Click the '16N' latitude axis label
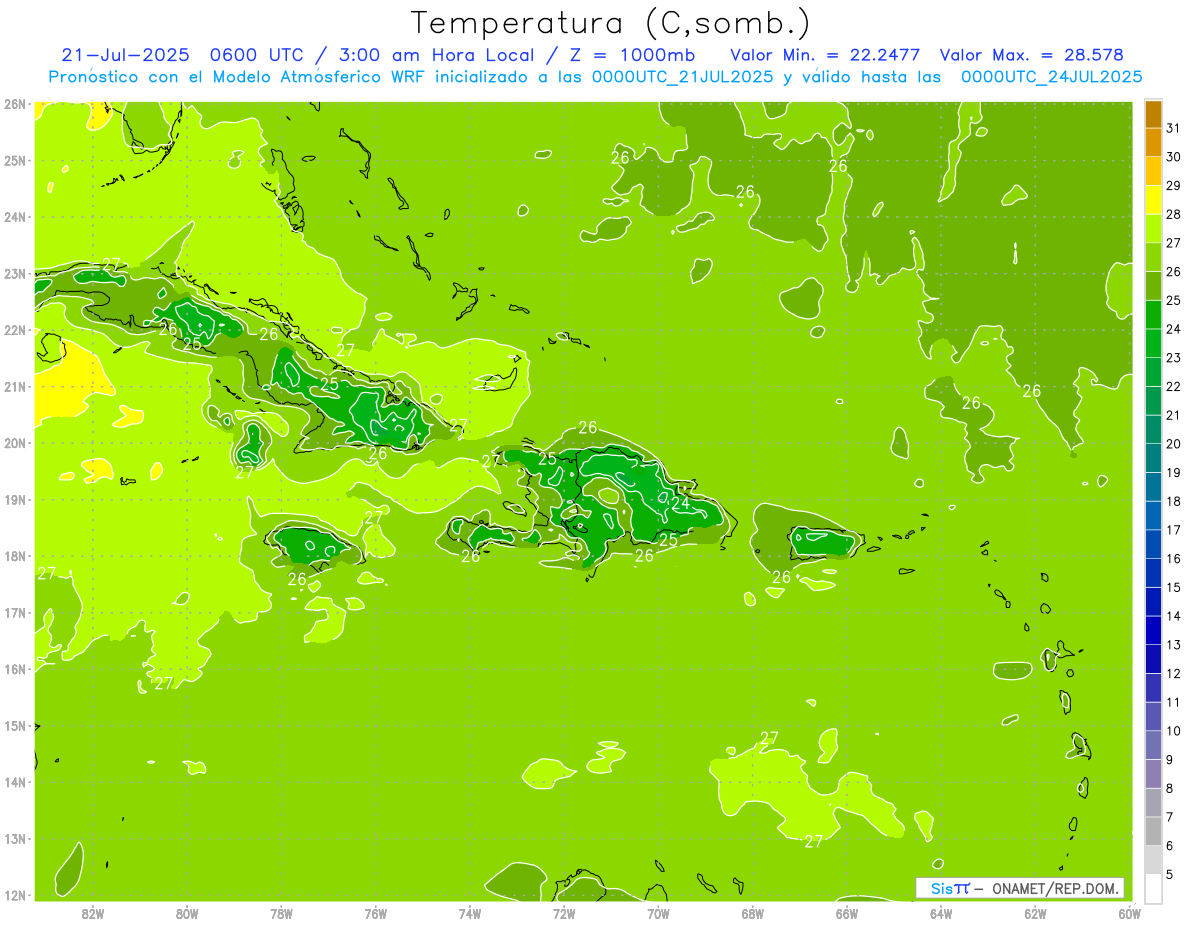 click(15, 669)
